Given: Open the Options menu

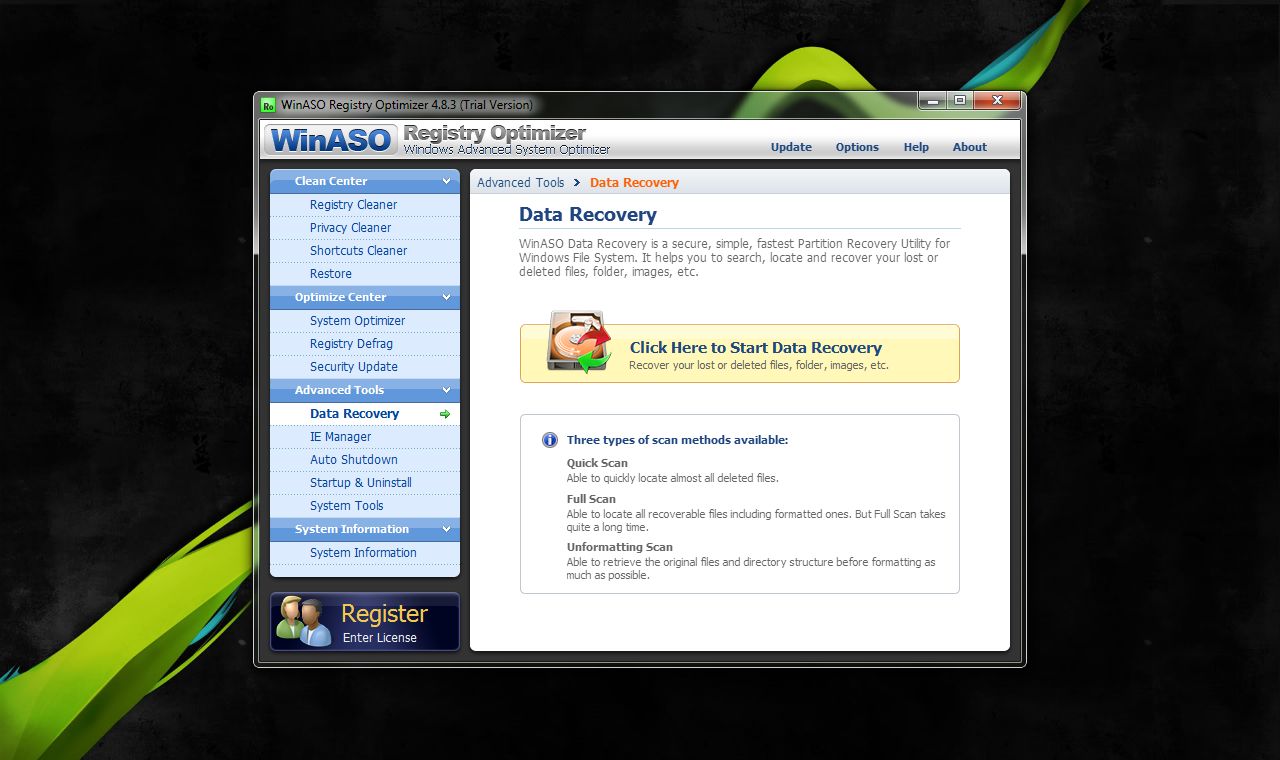Looking at the screenshot, I should point(857,147).
